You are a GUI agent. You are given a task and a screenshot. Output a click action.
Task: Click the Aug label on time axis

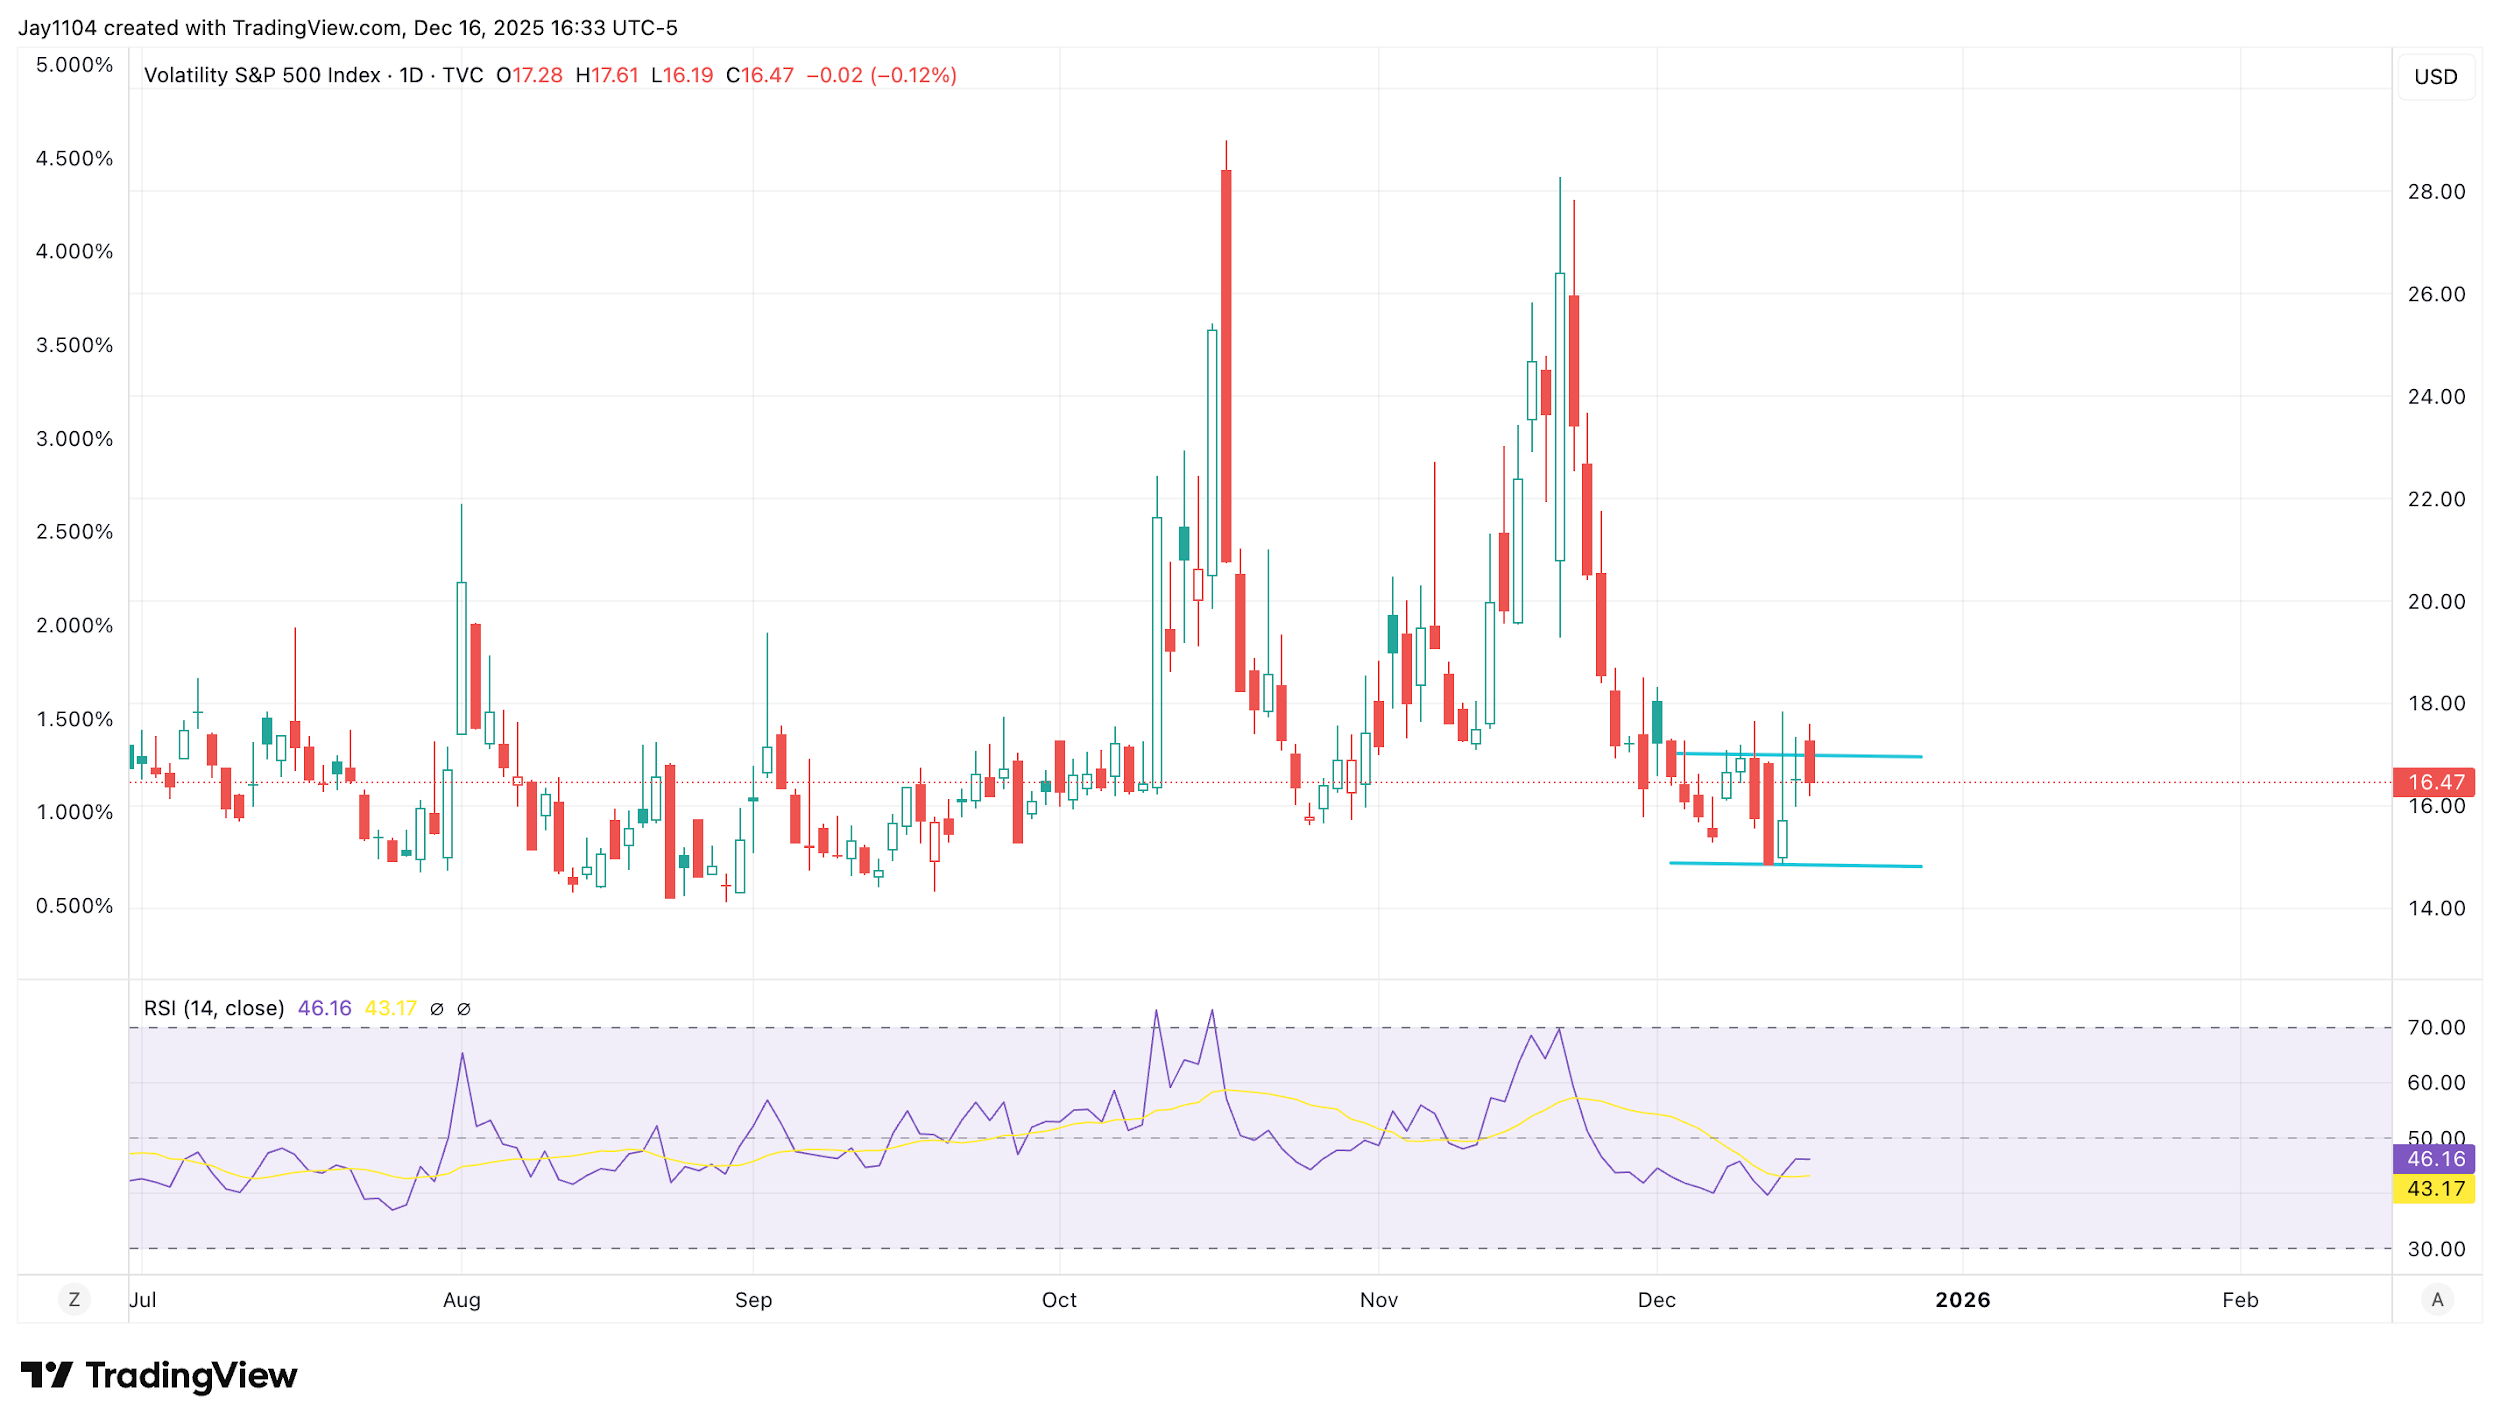pyautogui.click(x=462, y=1300)
